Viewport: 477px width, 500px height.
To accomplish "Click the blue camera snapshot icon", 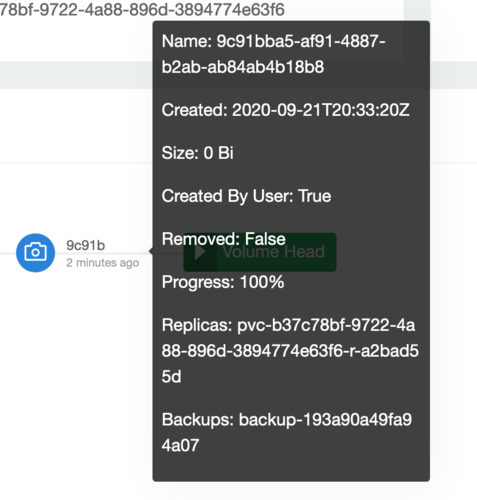I will [35, 253].
